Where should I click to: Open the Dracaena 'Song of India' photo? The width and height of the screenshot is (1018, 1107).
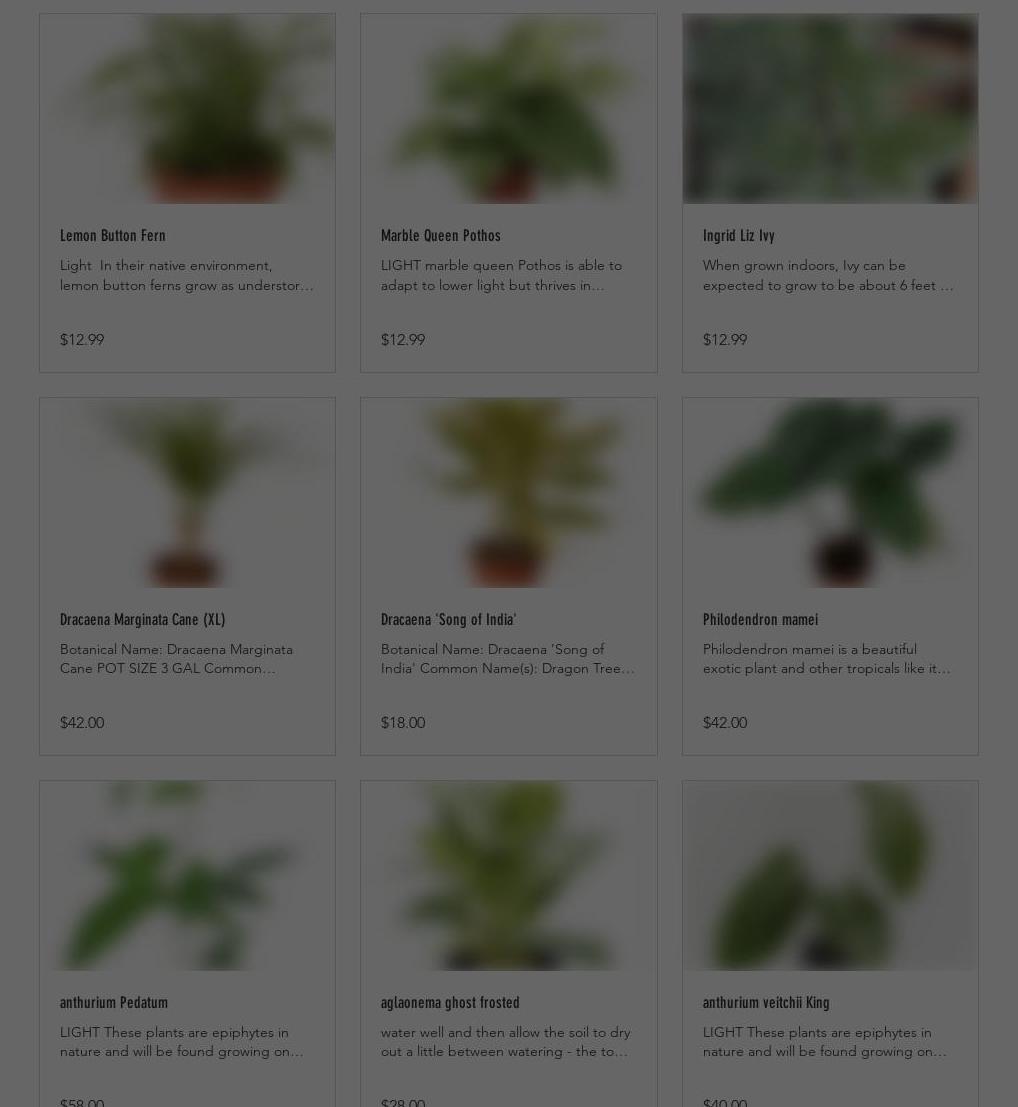click(x=508, y=493)
